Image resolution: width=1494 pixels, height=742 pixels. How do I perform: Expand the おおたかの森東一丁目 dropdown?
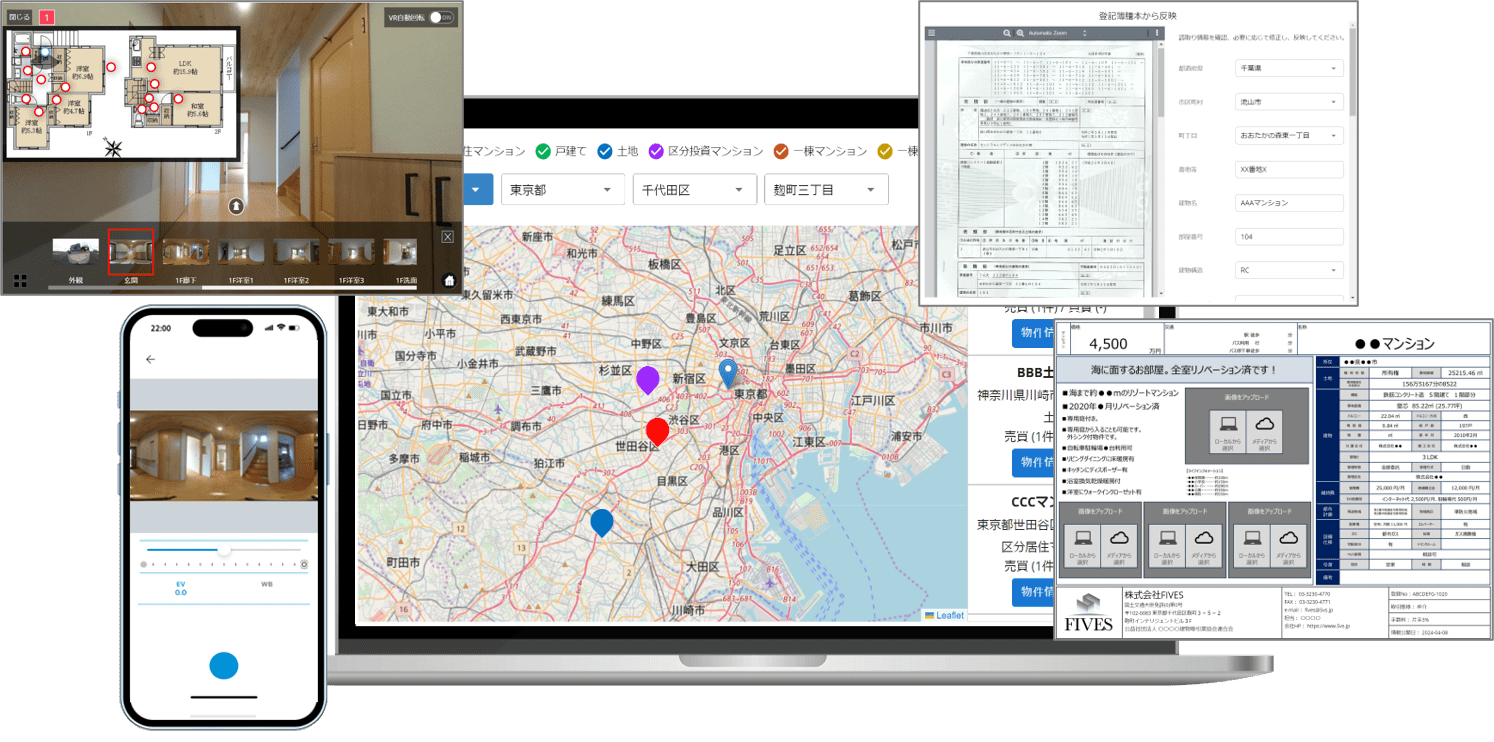pyautogui.click(x=1288, y=135)
